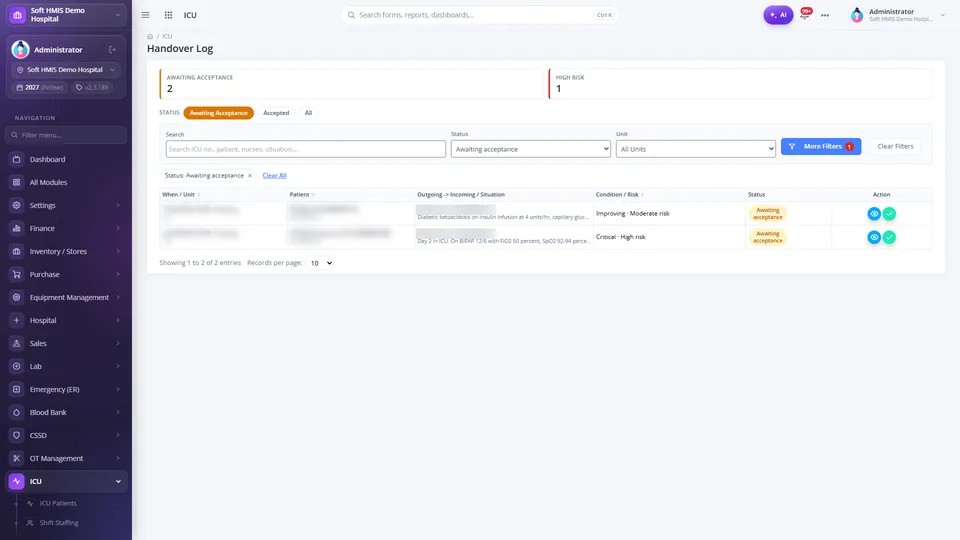Expand the Finance sidebar menu

pyautogui.click(x=66, y=228)
